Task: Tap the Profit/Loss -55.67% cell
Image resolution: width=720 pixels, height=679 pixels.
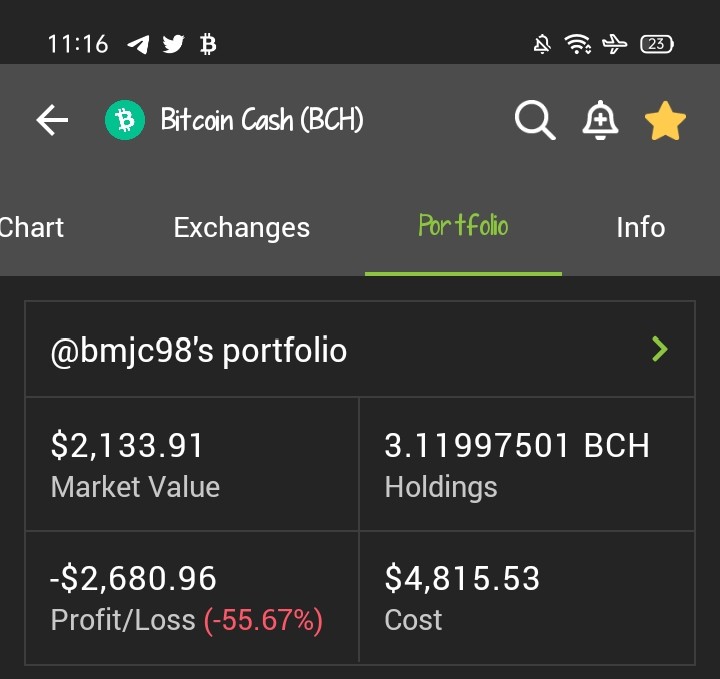Action: coord(192,597)
